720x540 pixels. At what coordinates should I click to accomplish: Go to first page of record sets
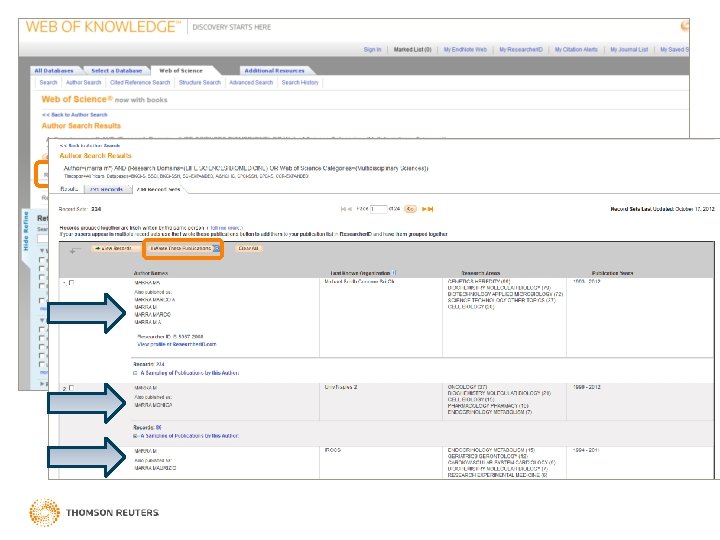[343, 209]
